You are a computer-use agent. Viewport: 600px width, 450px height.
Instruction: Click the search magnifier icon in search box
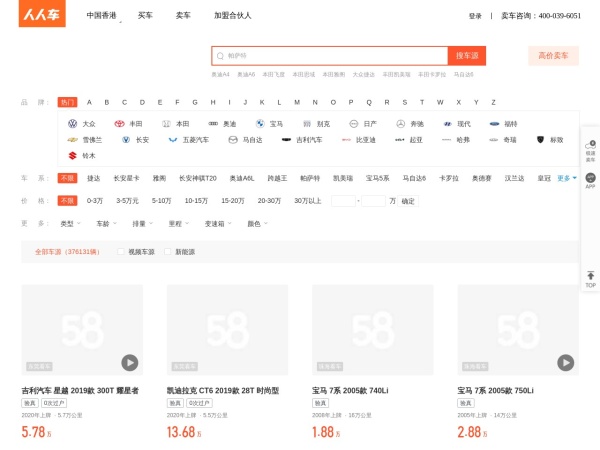(x=220, y=56)
